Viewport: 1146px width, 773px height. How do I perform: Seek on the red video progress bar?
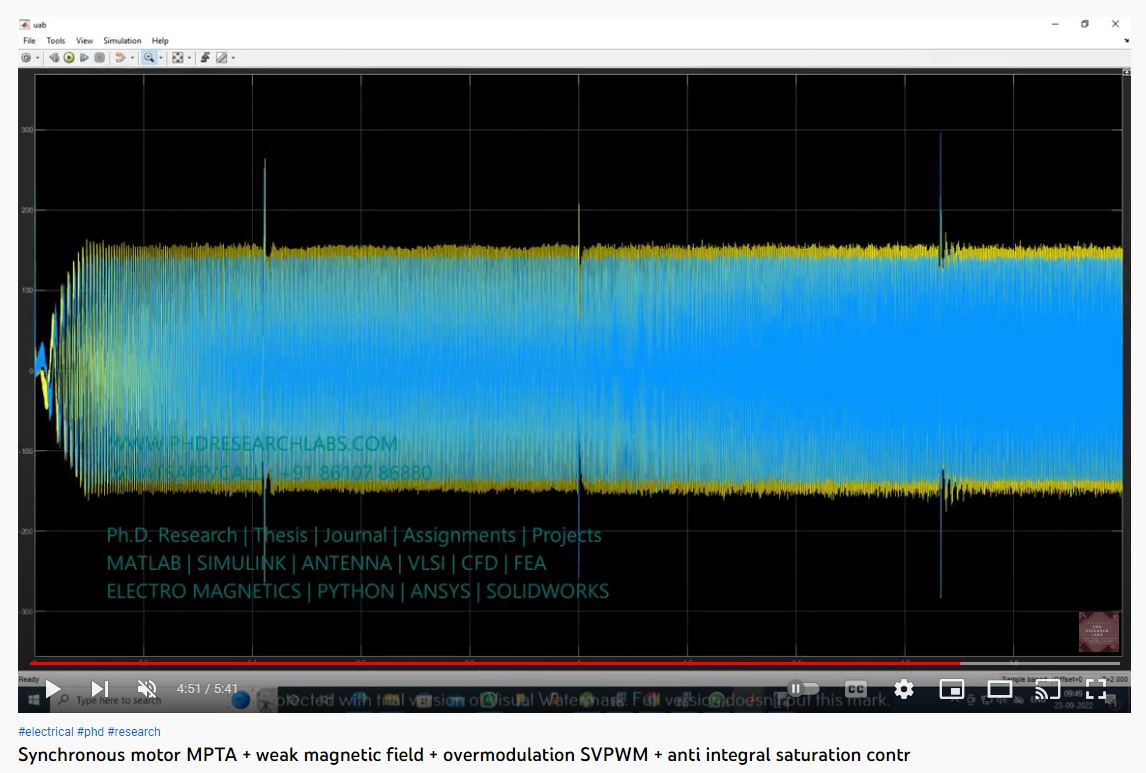[500, 663]
